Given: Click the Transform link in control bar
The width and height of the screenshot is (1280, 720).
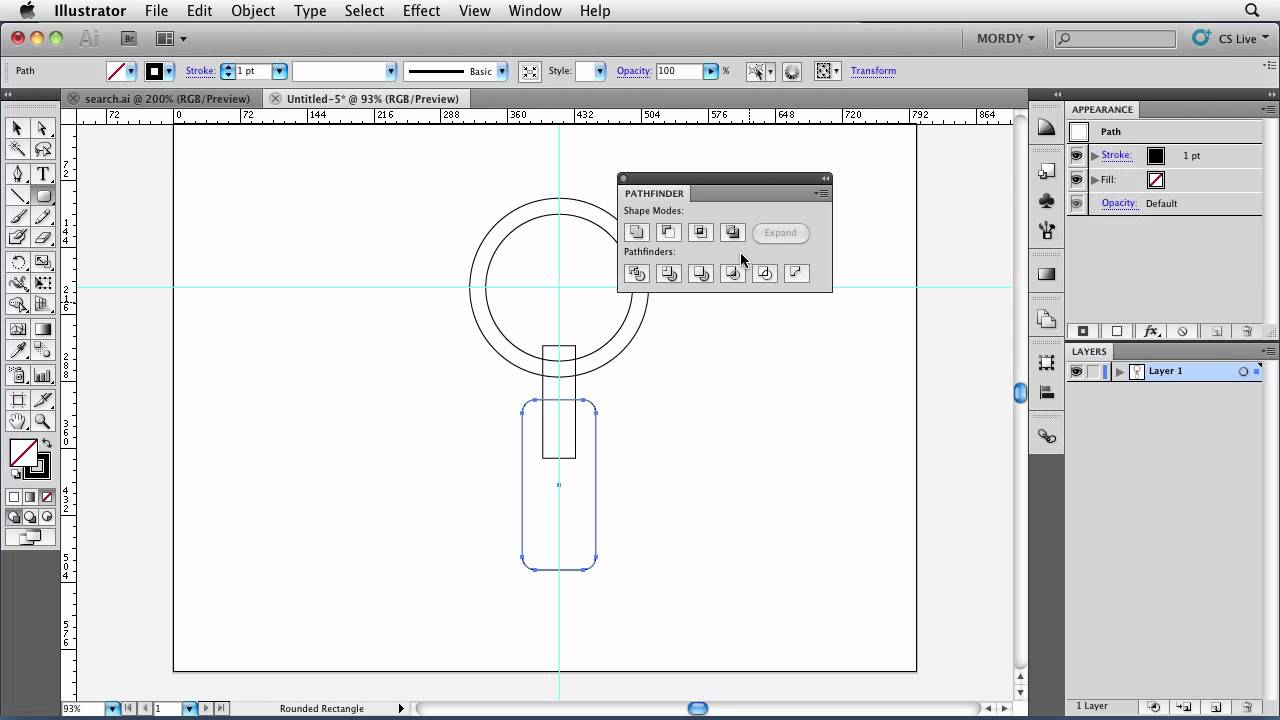Looking at the screenshot, I should click(873, 71).
